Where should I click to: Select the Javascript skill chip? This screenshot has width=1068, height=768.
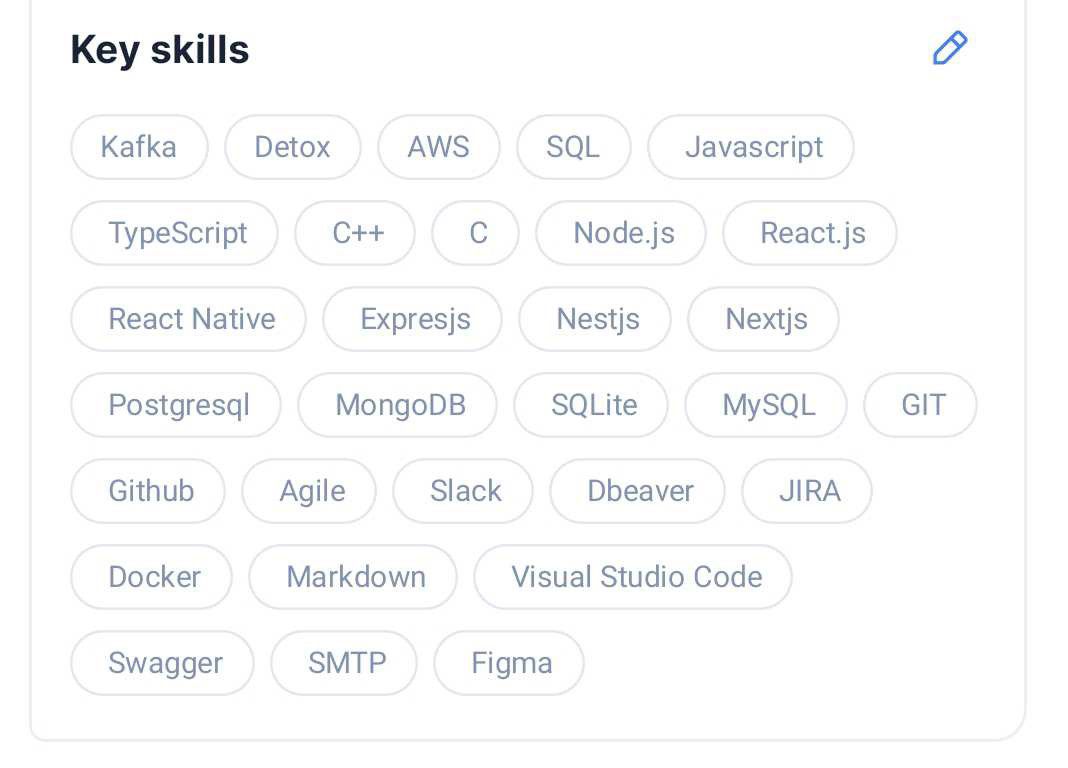click(751, 147)
